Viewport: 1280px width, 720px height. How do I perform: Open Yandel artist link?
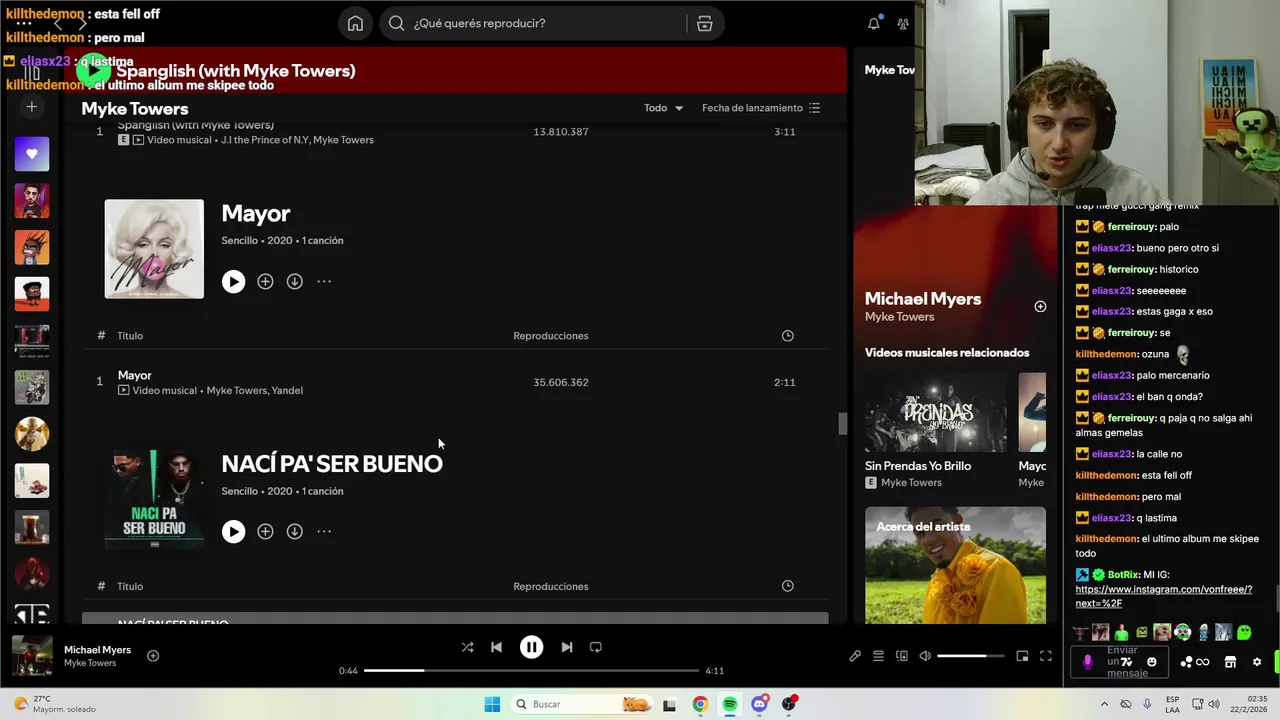[x=287, y=391]
